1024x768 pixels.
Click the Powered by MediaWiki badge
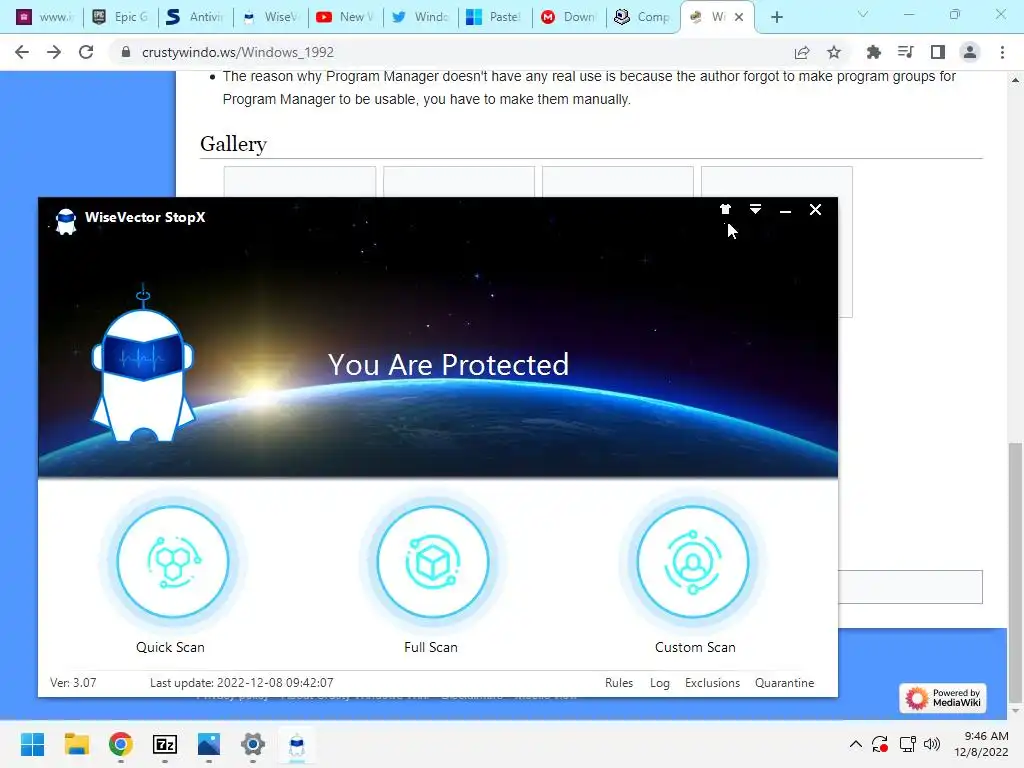click(x=942, y=697)
